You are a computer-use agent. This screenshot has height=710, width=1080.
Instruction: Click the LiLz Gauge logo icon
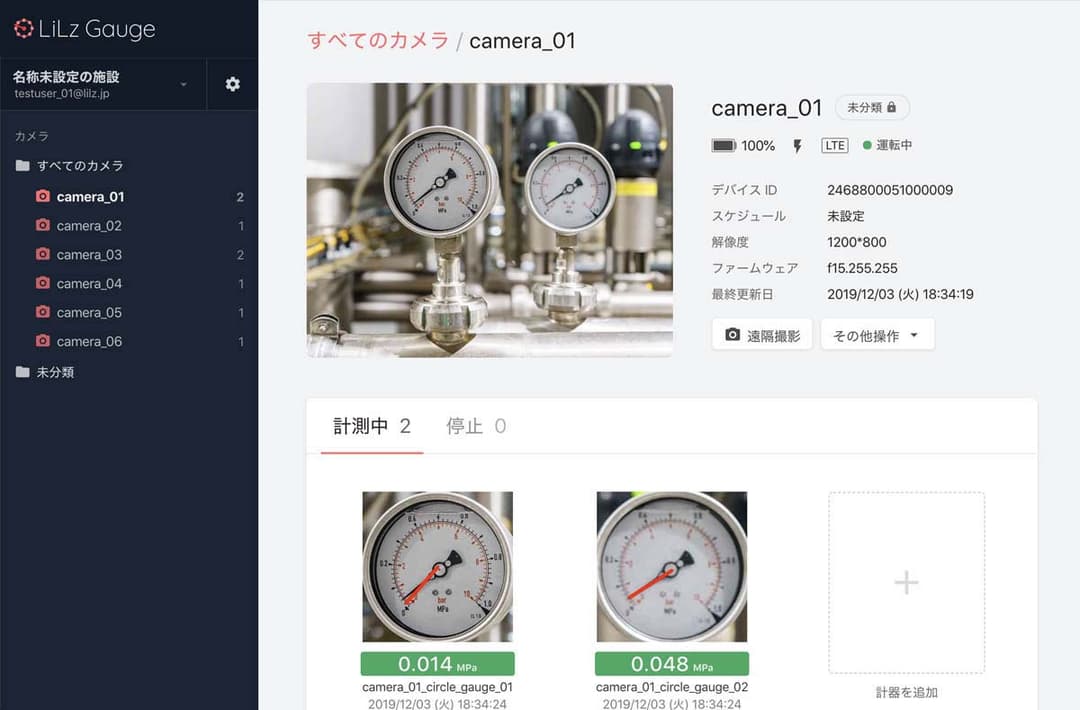(22, 29)
